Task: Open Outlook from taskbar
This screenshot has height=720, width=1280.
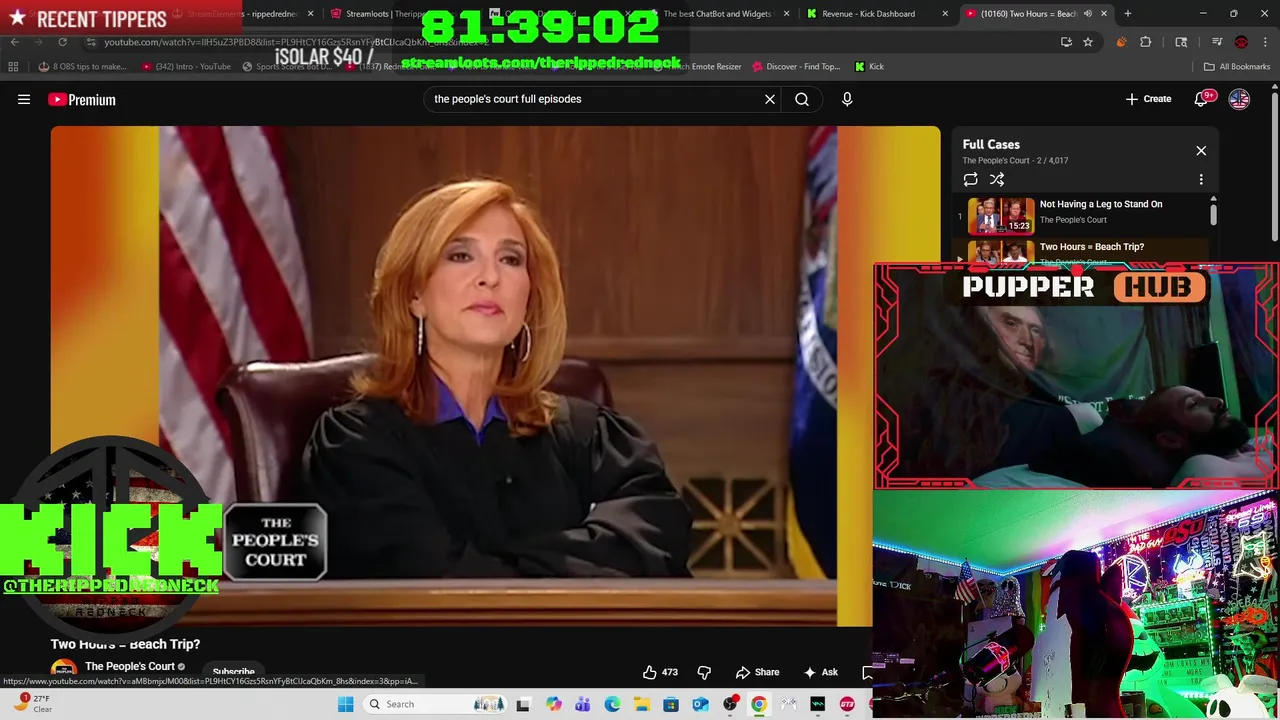Action: 700,704
